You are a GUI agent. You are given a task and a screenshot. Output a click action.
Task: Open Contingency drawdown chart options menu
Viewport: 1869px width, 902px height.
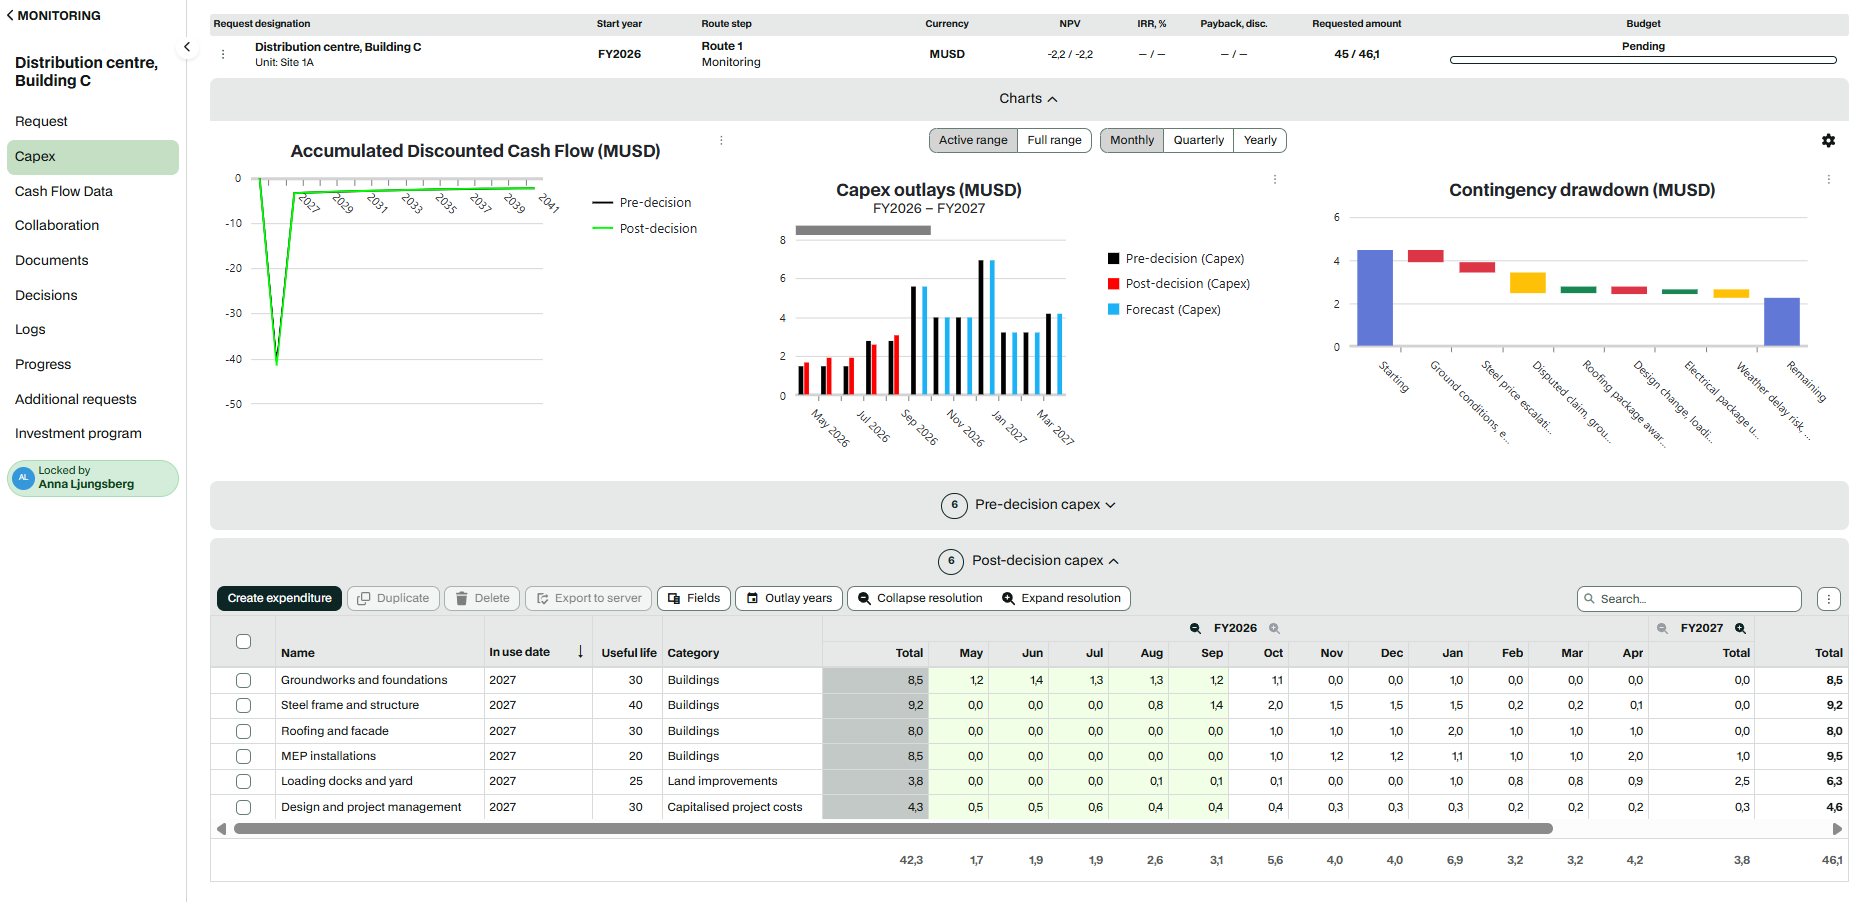1829,180
